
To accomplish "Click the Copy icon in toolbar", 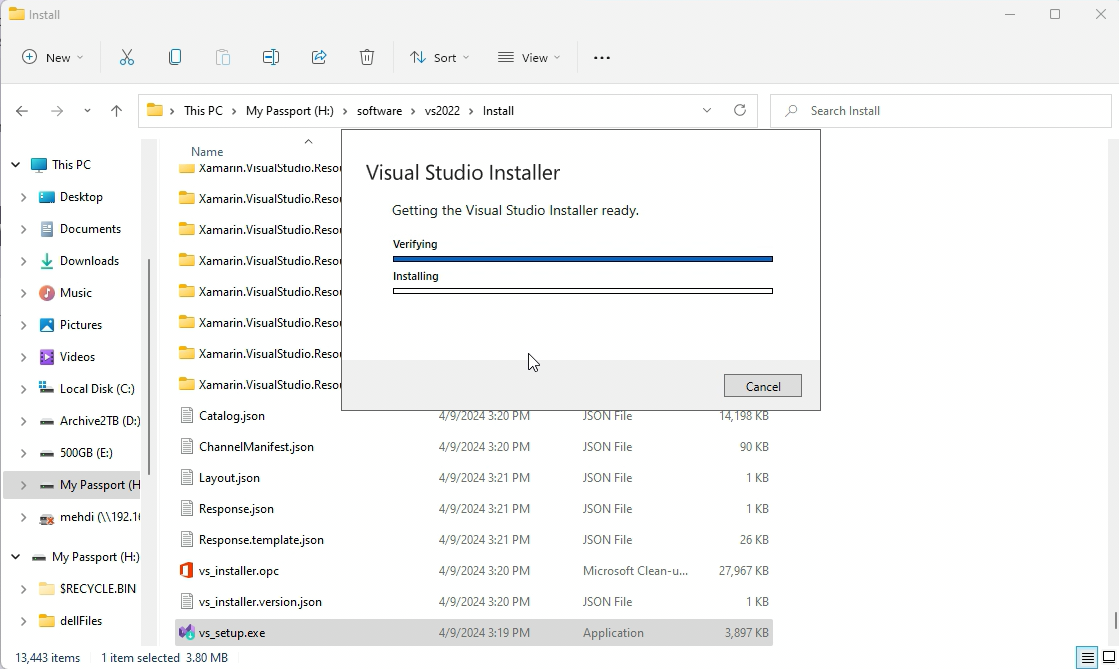I will click(x=175, y=57).
